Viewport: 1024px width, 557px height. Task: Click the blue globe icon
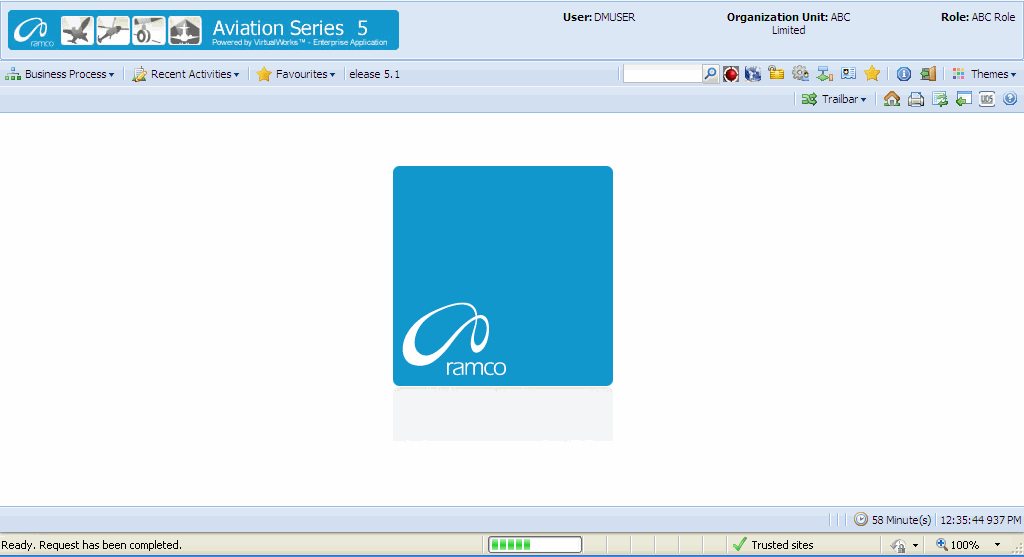pyautogui.click(x=753, y=74)
